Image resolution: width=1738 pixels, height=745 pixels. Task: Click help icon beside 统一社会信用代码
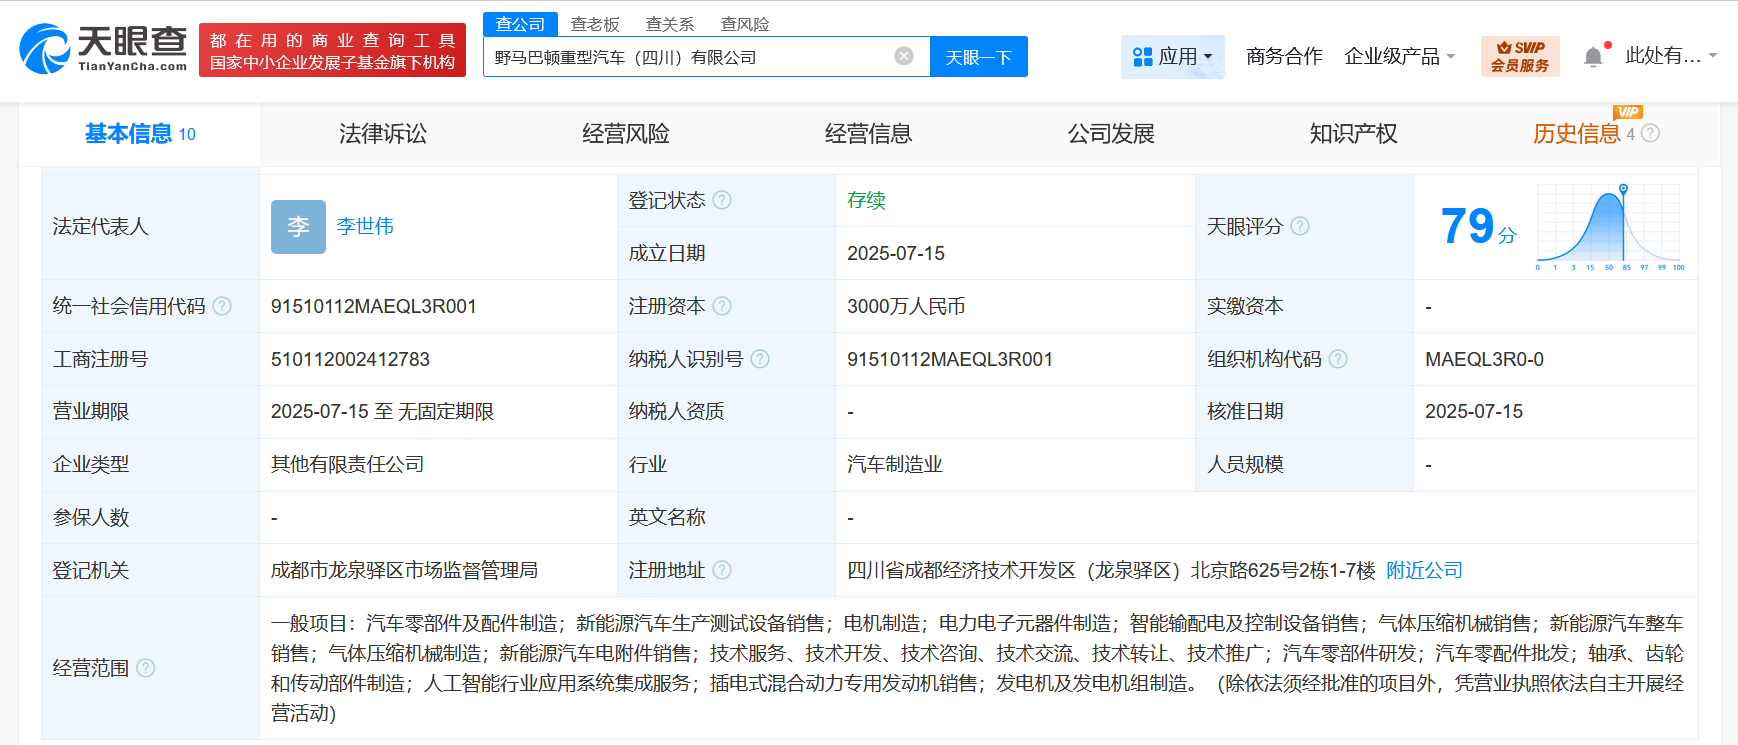click(x=222, y=306)
